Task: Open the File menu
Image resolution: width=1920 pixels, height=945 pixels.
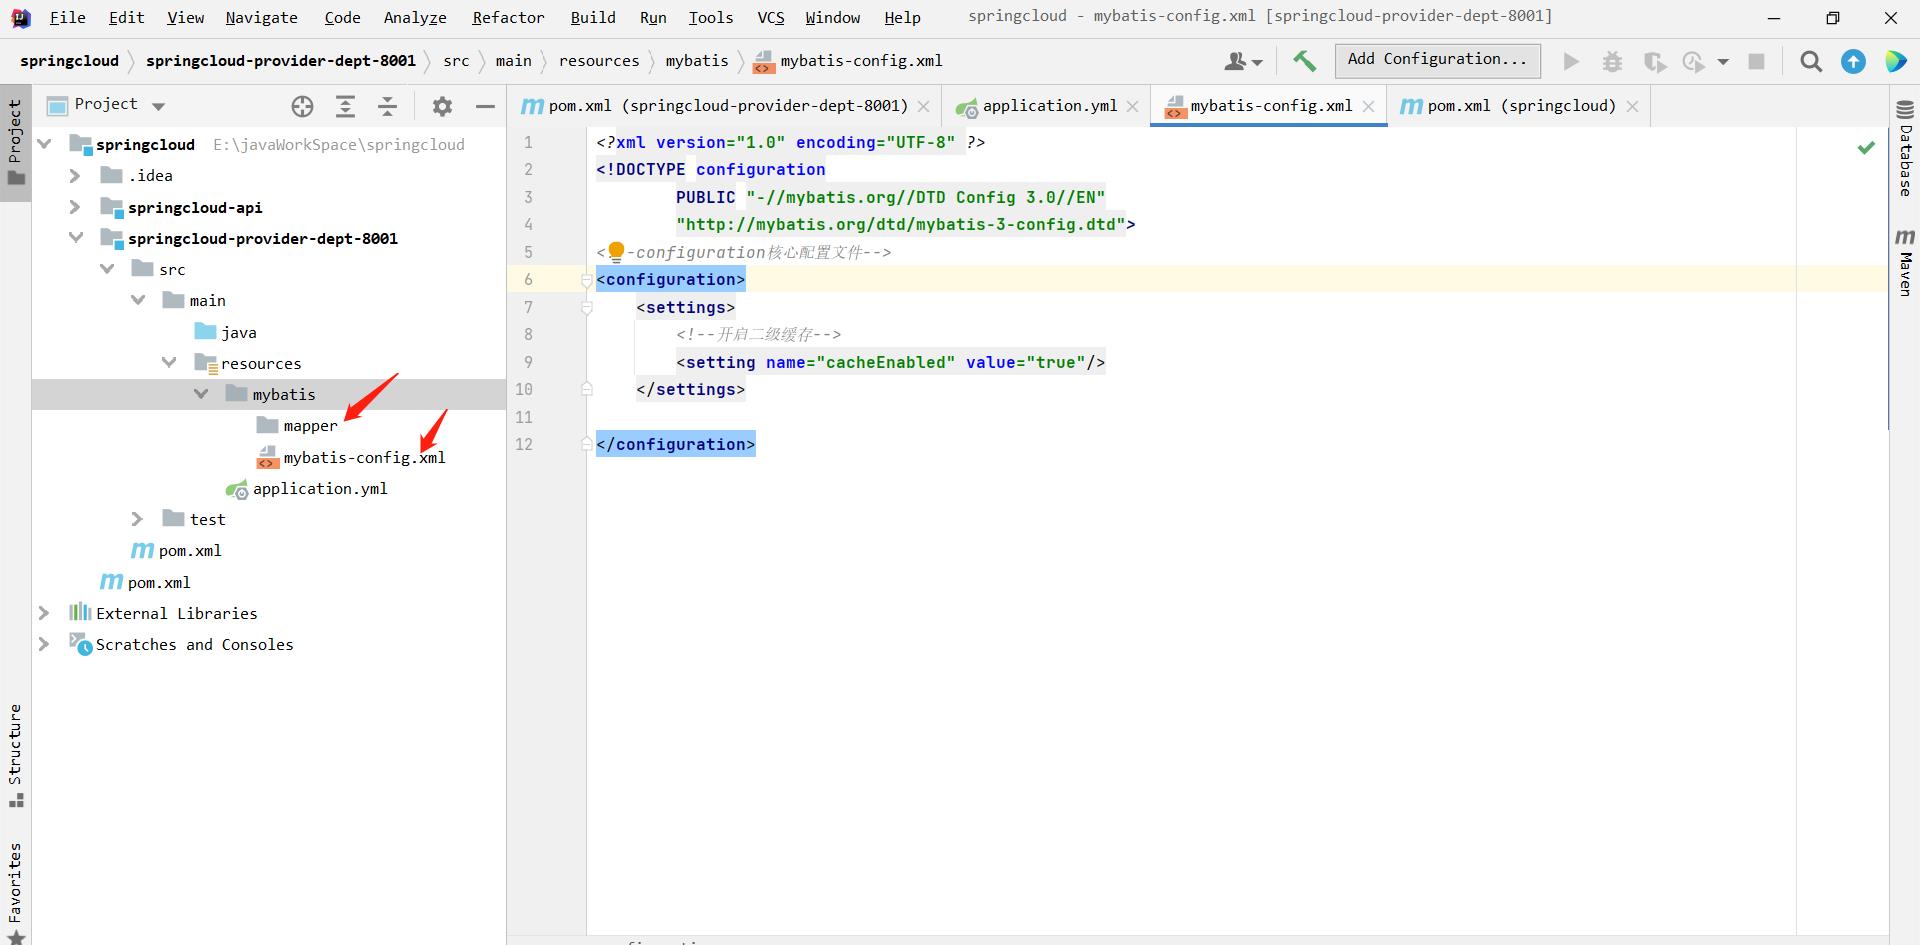Action: (67, 18)
